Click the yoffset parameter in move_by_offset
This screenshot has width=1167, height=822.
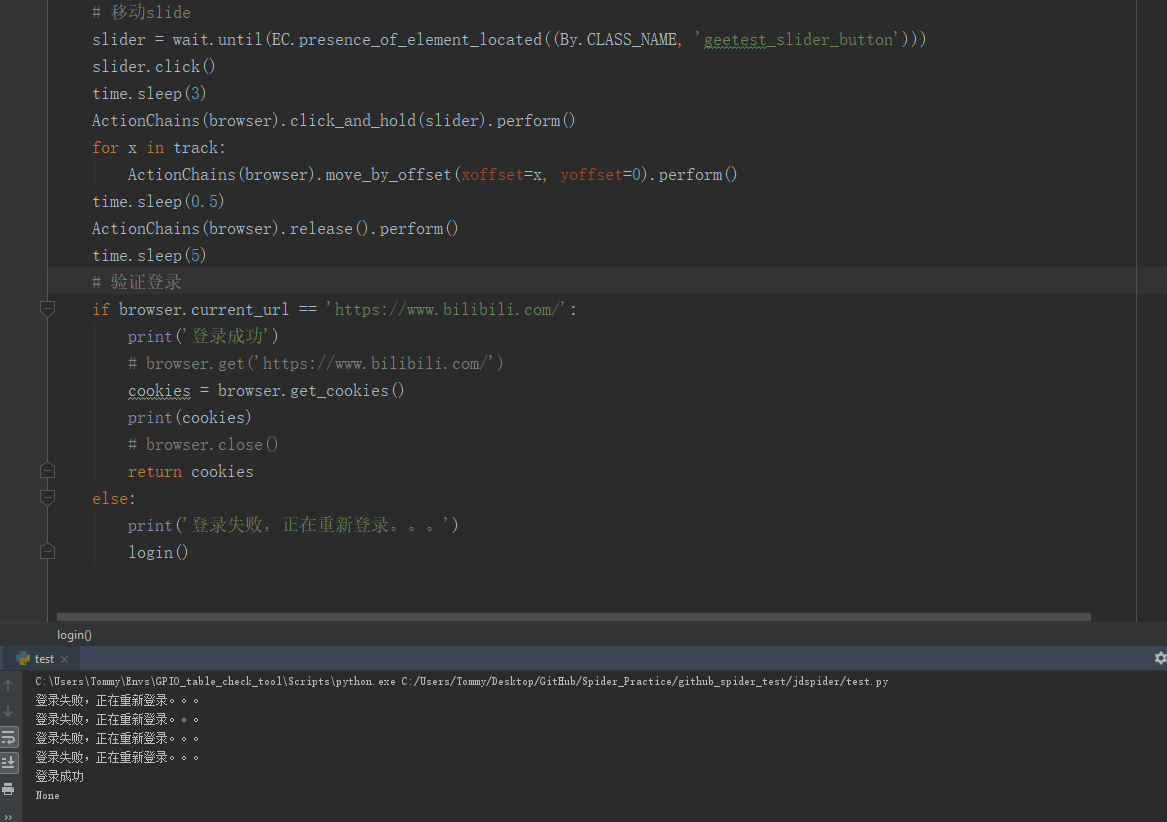pyautogui.click(x=591, y=174)
